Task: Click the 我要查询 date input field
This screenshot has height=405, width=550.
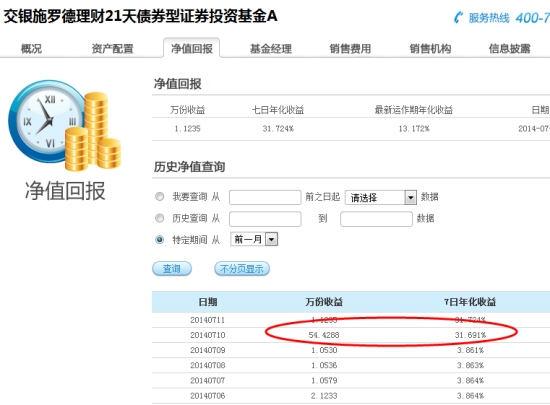Action: 265,197
